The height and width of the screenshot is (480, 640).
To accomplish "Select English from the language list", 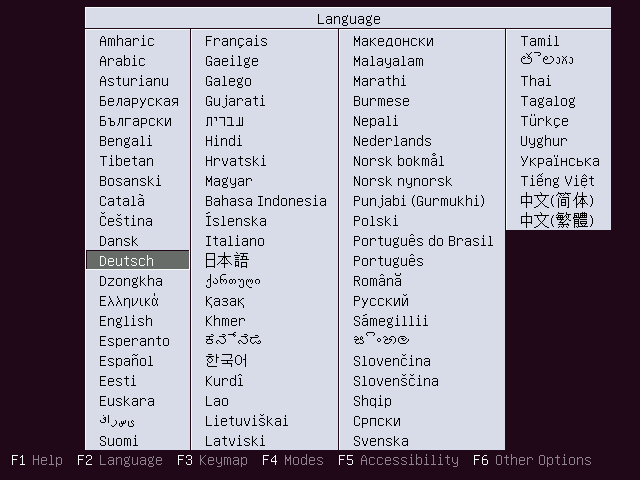I will click(126, 321).
